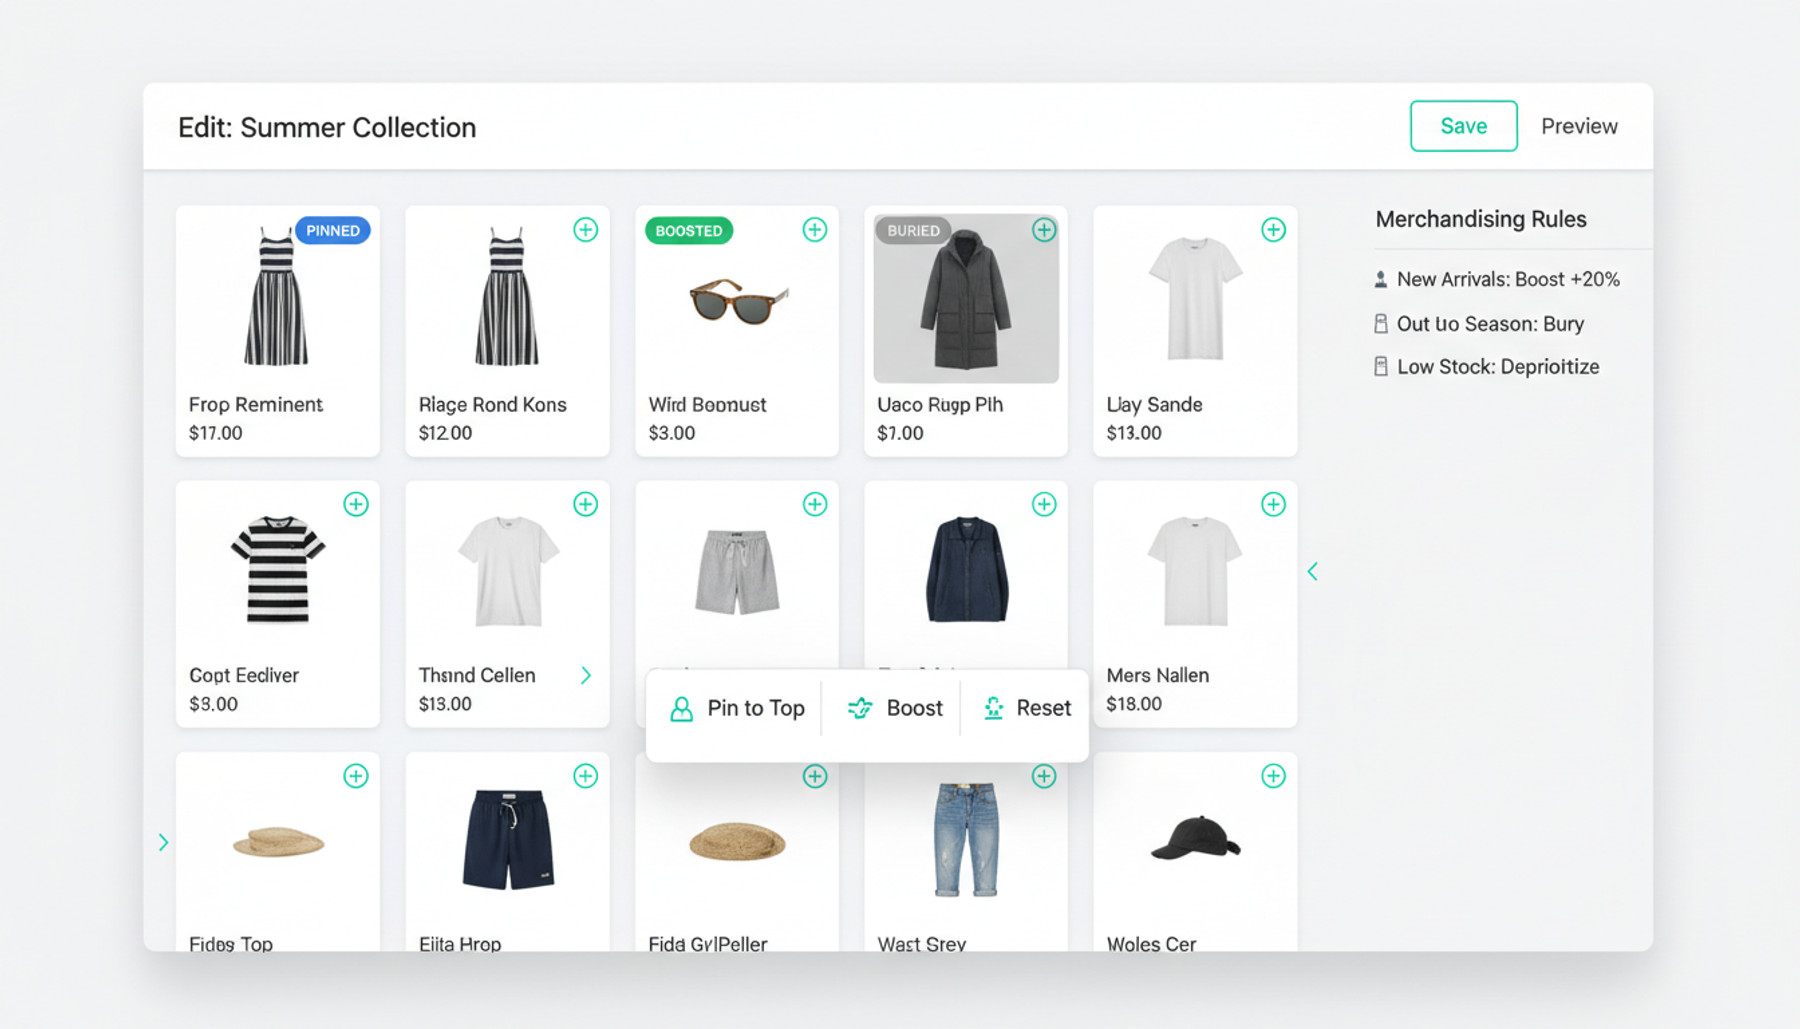
Task: Click the plus icon on Woles Cer card
Action: click(1273, 776)
